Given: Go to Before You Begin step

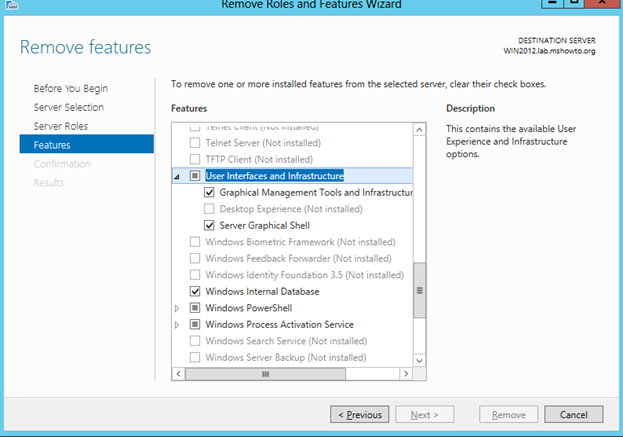Looking at the screenshot, I should pos(71,89).
